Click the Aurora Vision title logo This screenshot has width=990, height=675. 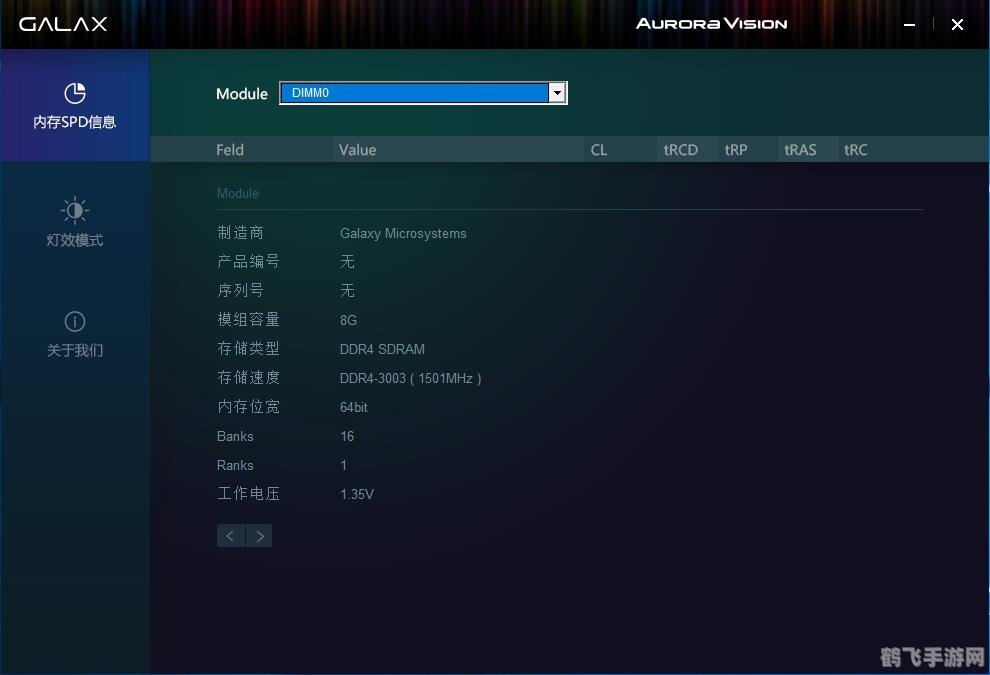click(711, 23)
